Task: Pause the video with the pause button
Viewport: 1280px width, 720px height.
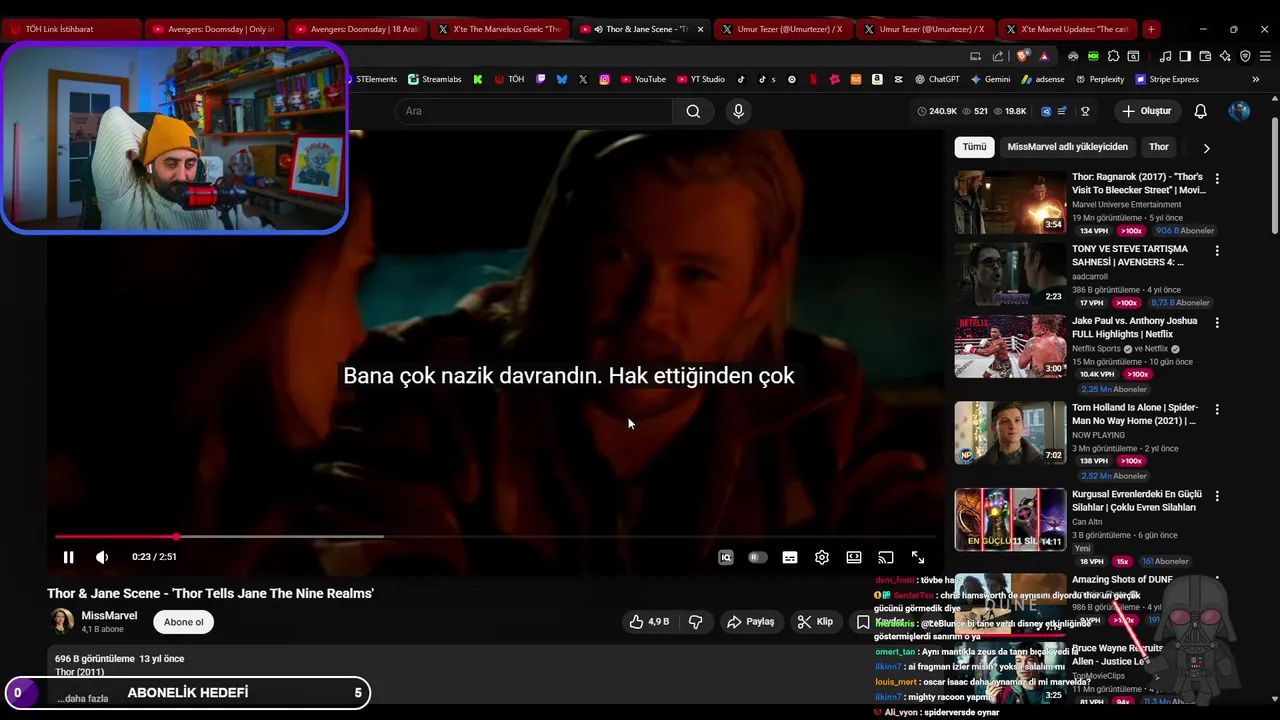Action: (68, 557)
